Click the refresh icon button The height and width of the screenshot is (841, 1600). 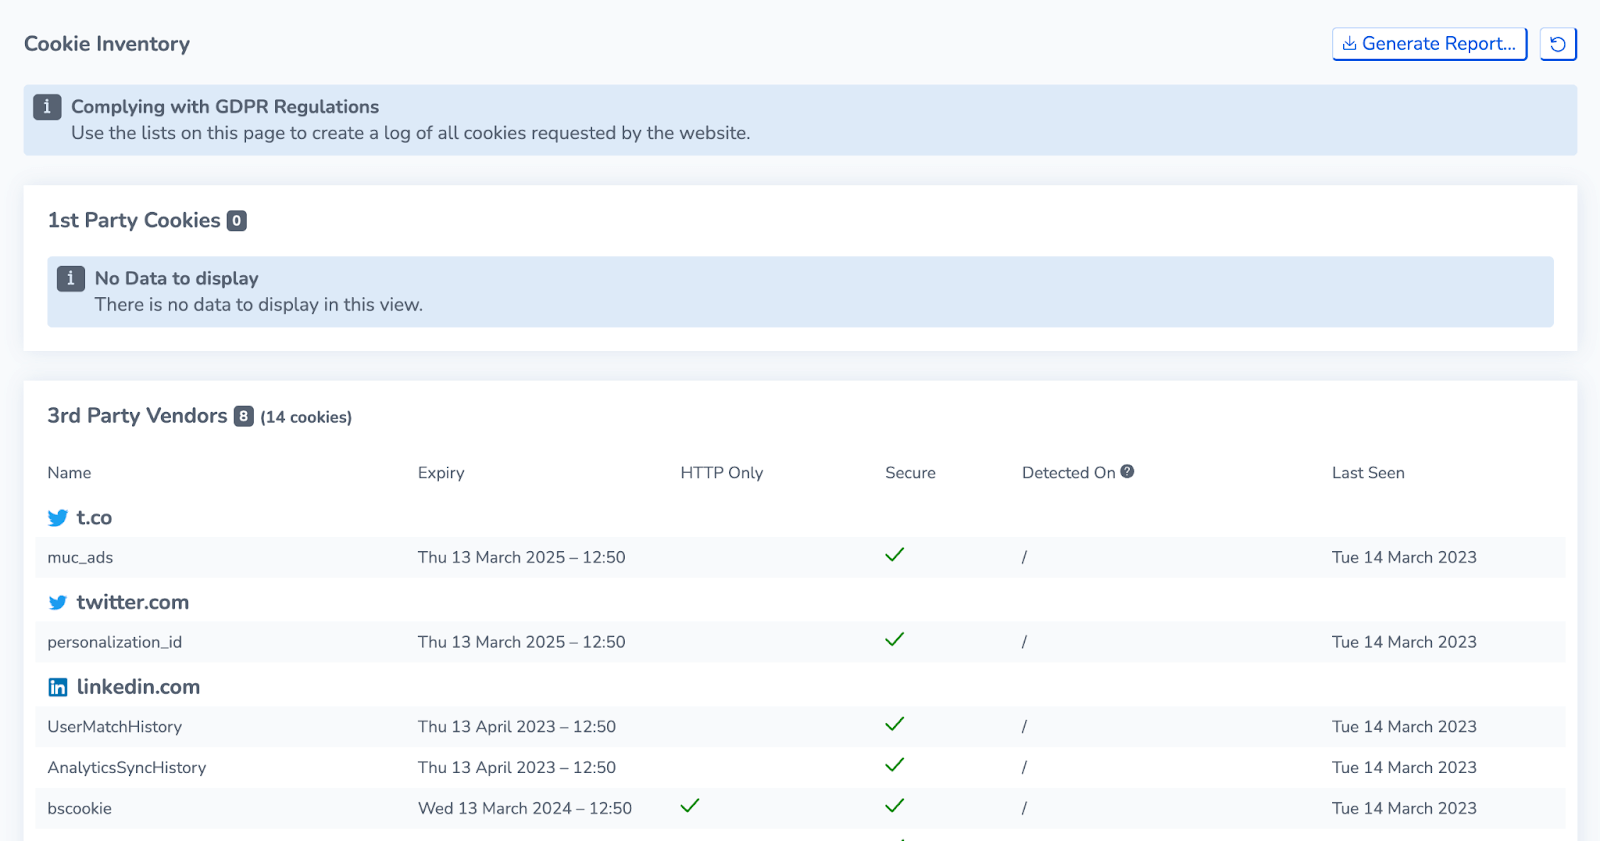pos(1558,44)
